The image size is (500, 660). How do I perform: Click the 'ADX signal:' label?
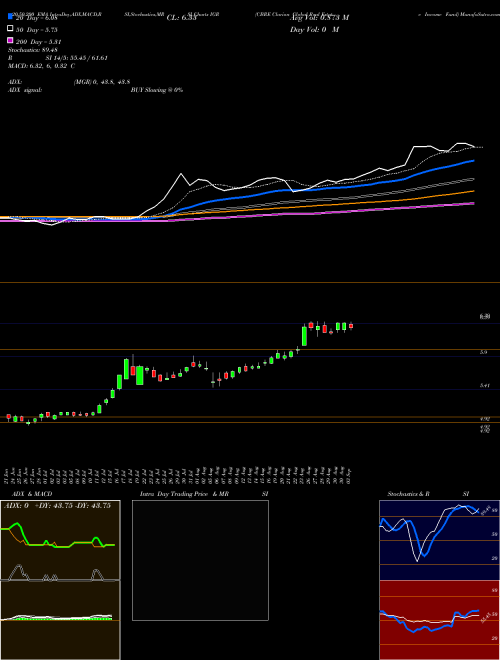(x=25, y=90)
